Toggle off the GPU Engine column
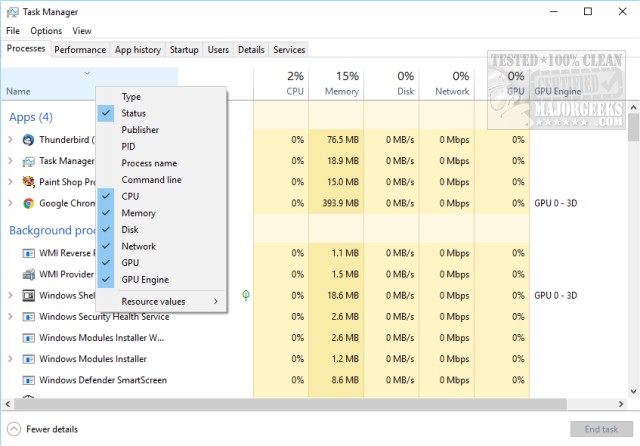This screenshot has width=640, height=446. click(x=144, y=280)
